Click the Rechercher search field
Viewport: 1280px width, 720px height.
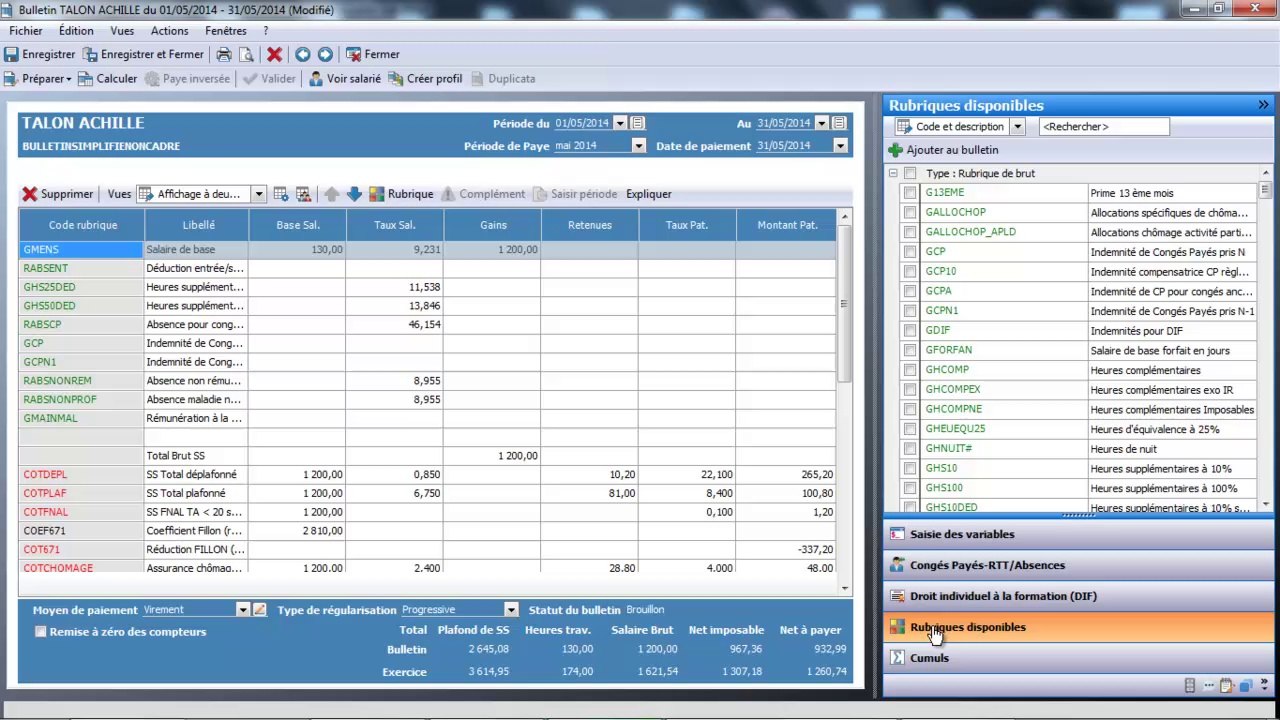point(1104,127)
